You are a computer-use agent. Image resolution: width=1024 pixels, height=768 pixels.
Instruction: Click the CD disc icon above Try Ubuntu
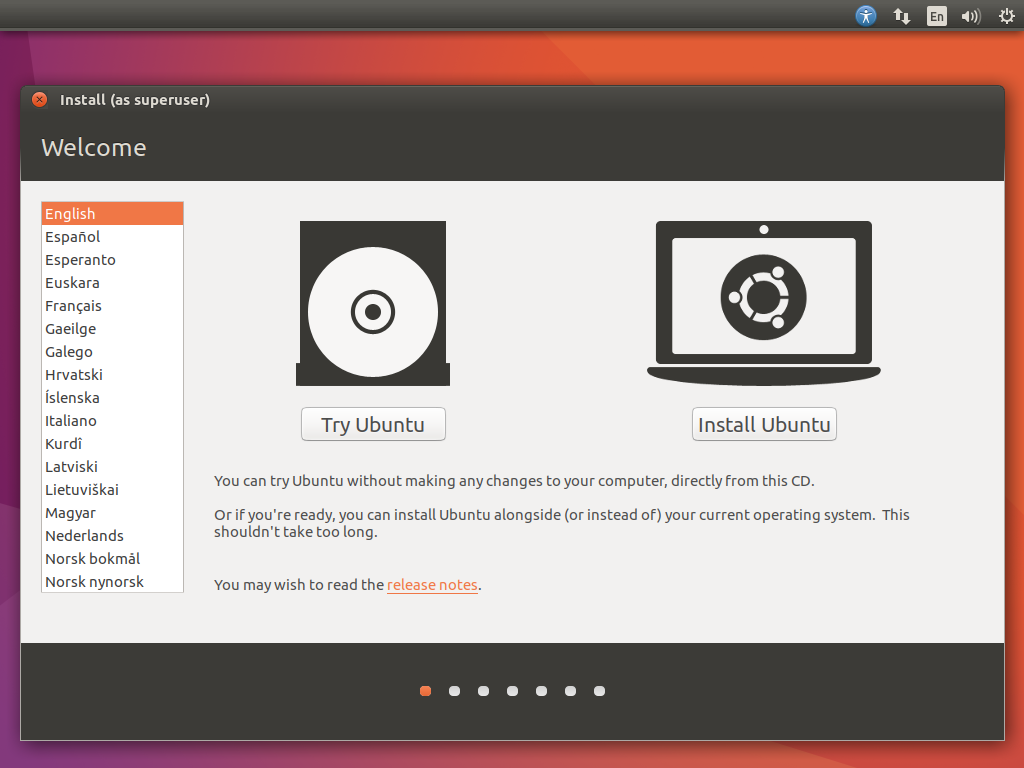pyautogui.click(x=373, y=304)
